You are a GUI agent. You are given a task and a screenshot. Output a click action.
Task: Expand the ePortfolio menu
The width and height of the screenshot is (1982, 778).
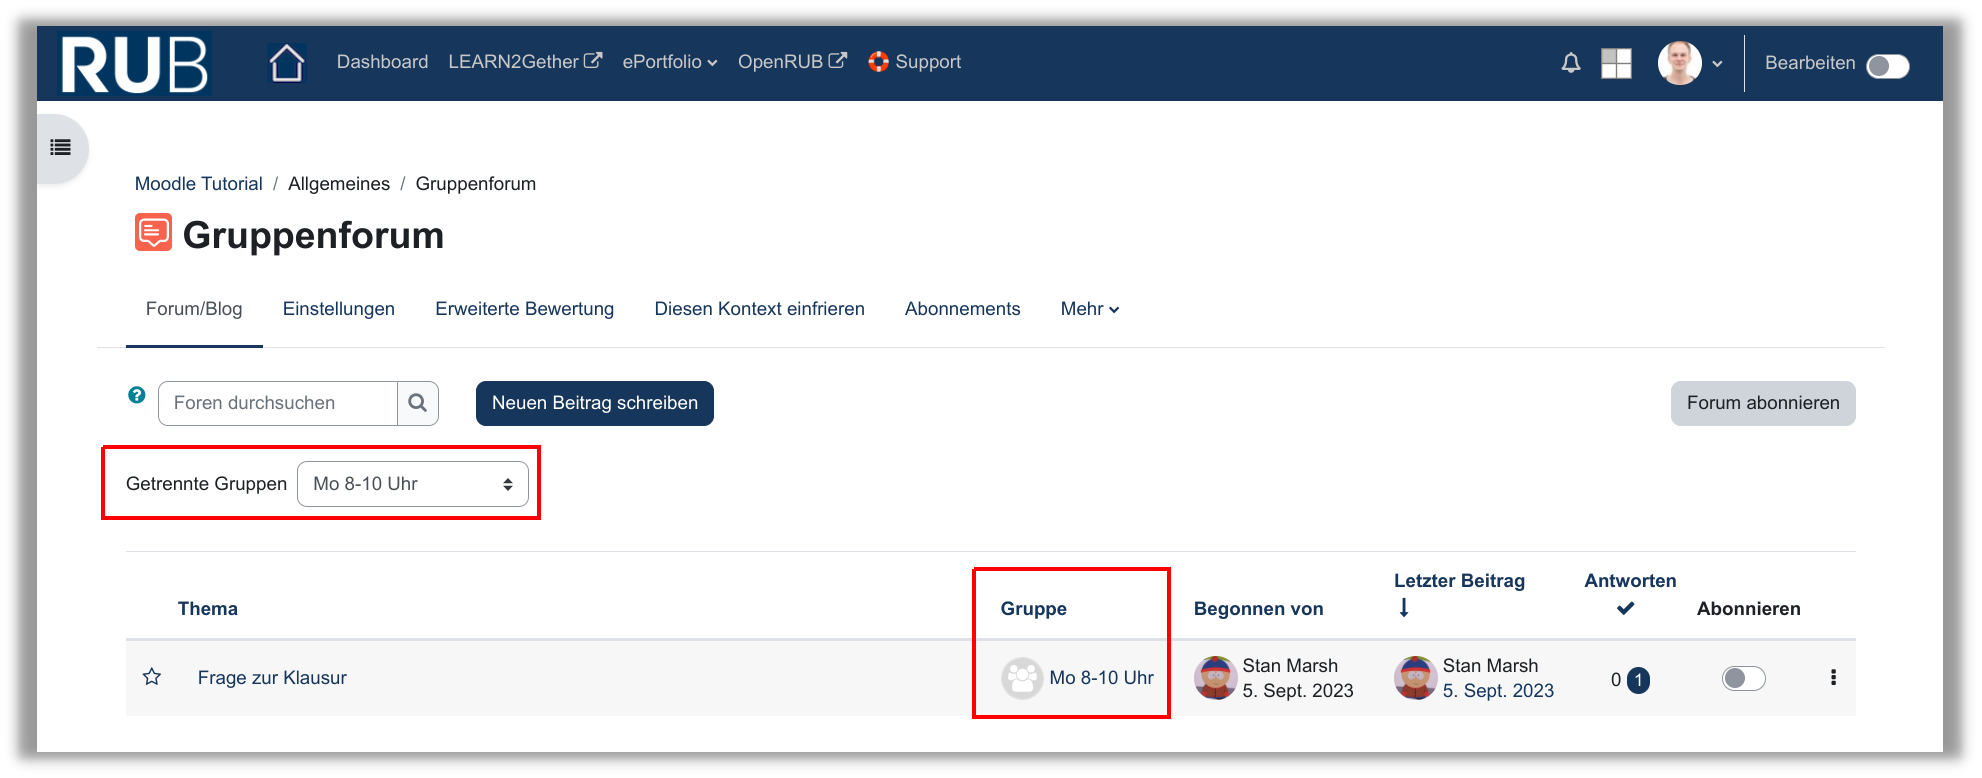[x=669, y=62]
